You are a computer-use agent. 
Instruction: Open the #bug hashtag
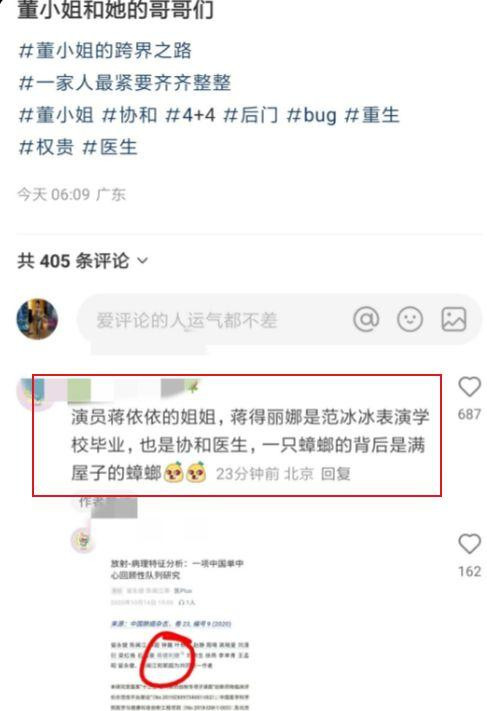tap(312, 115)
